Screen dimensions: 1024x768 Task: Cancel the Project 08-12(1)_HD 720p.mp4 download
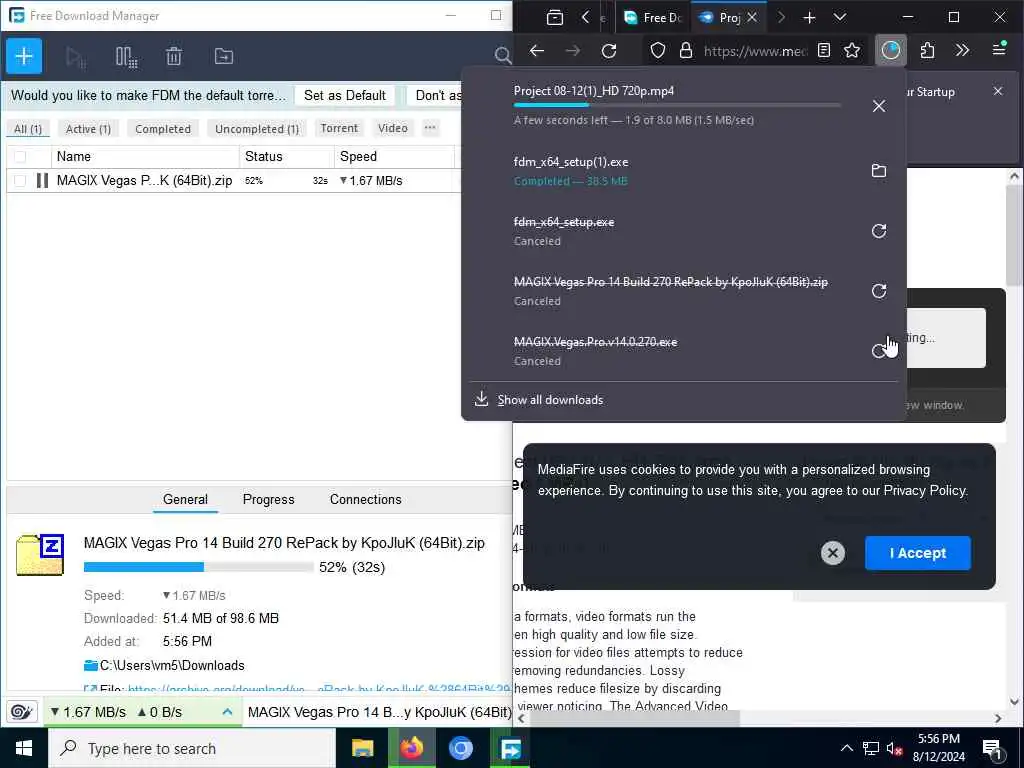tap(879, 106)
